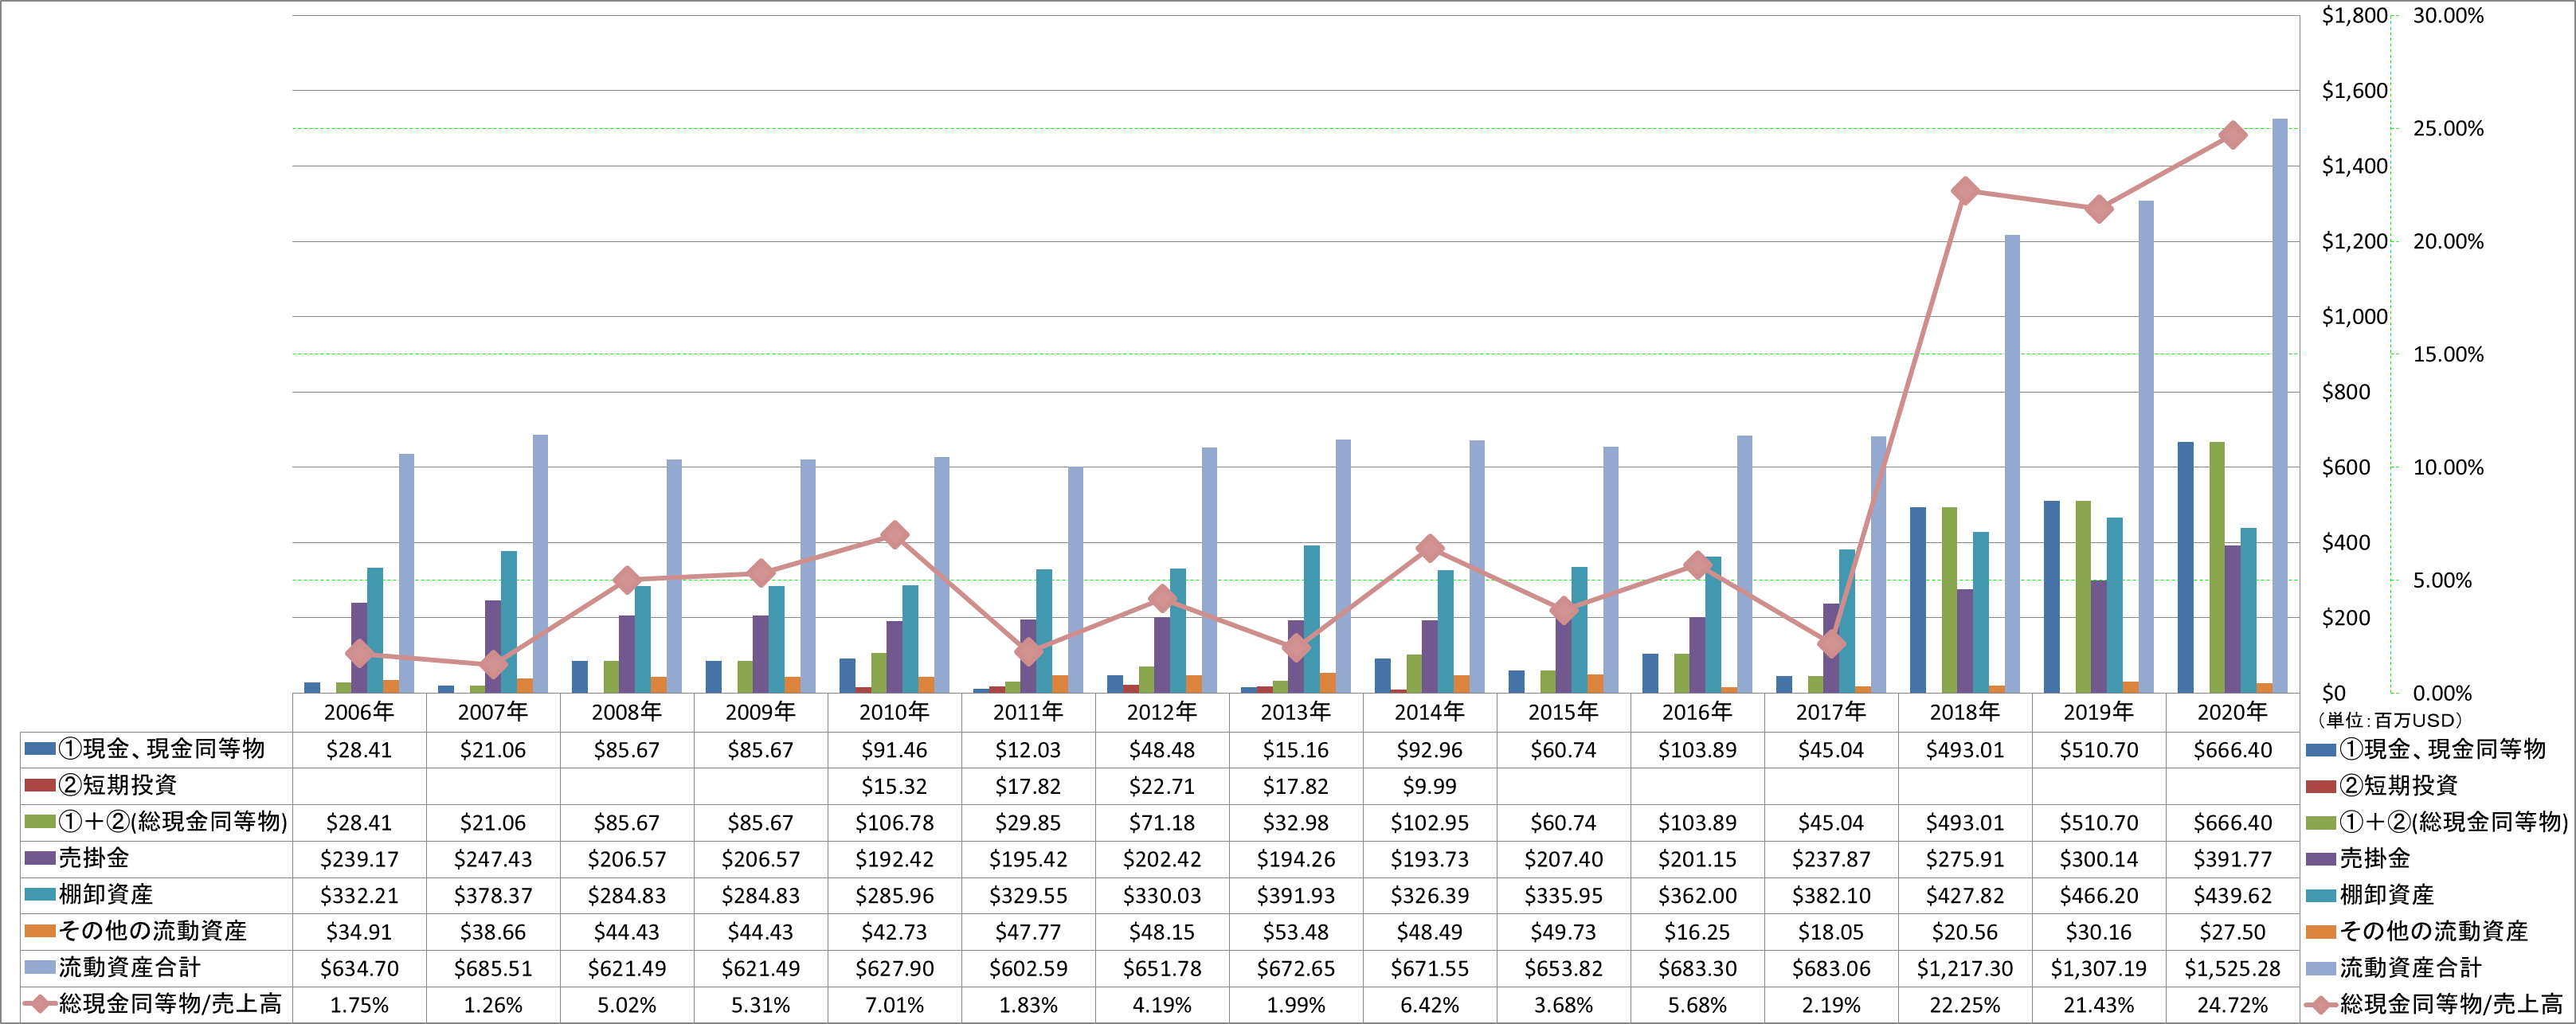The height and width of the screenshot is (1024, 2576).
Task: Click the axis label $1,800
Action: 2354,15
